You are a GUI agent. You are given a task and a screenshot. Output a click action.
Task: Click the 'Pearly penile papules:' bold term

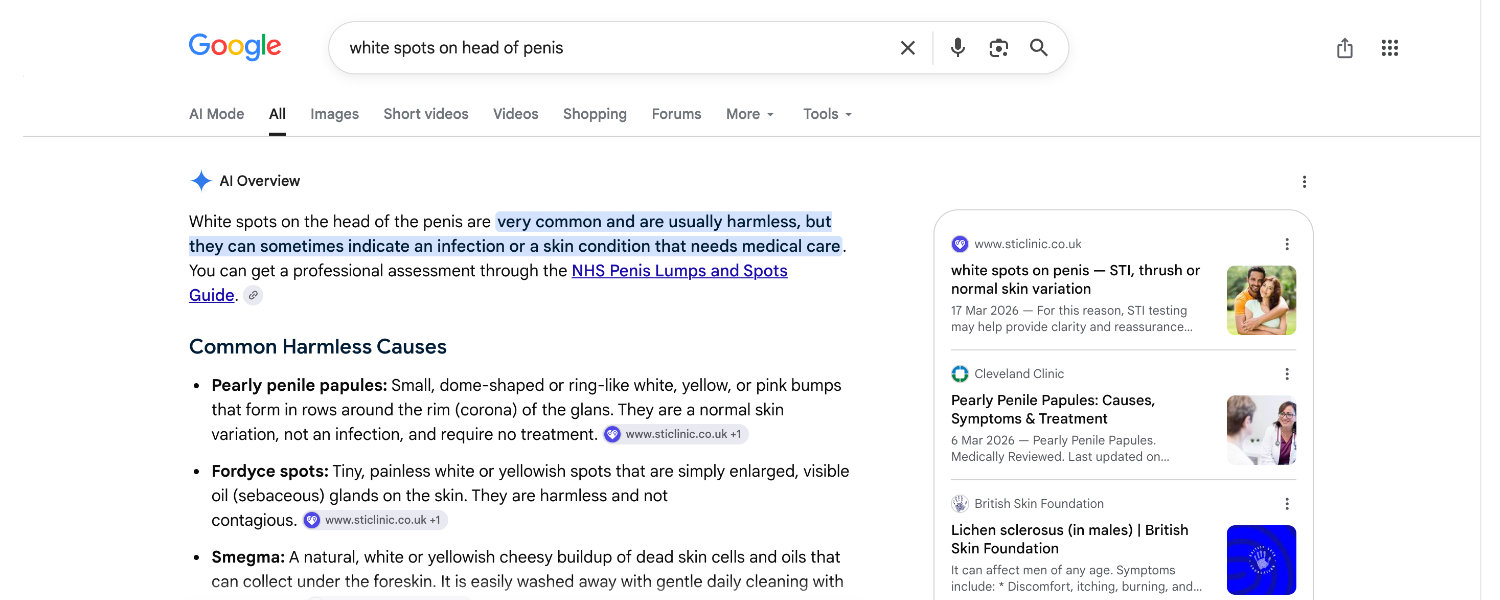[299, 385]
